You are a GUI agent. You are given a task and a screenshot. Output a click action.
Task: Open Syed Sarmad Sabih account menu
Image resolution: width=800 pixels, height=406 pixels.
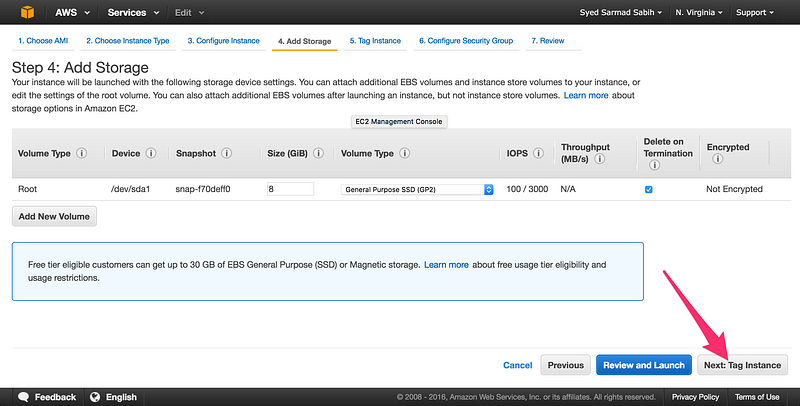[x=620, y=12]
